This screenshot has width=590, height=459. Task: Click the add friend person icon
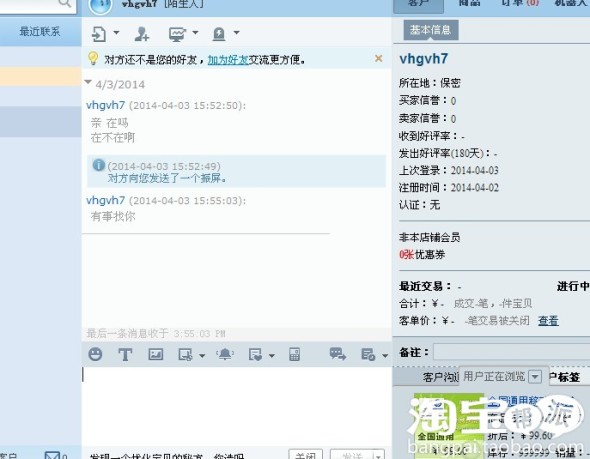142,34
